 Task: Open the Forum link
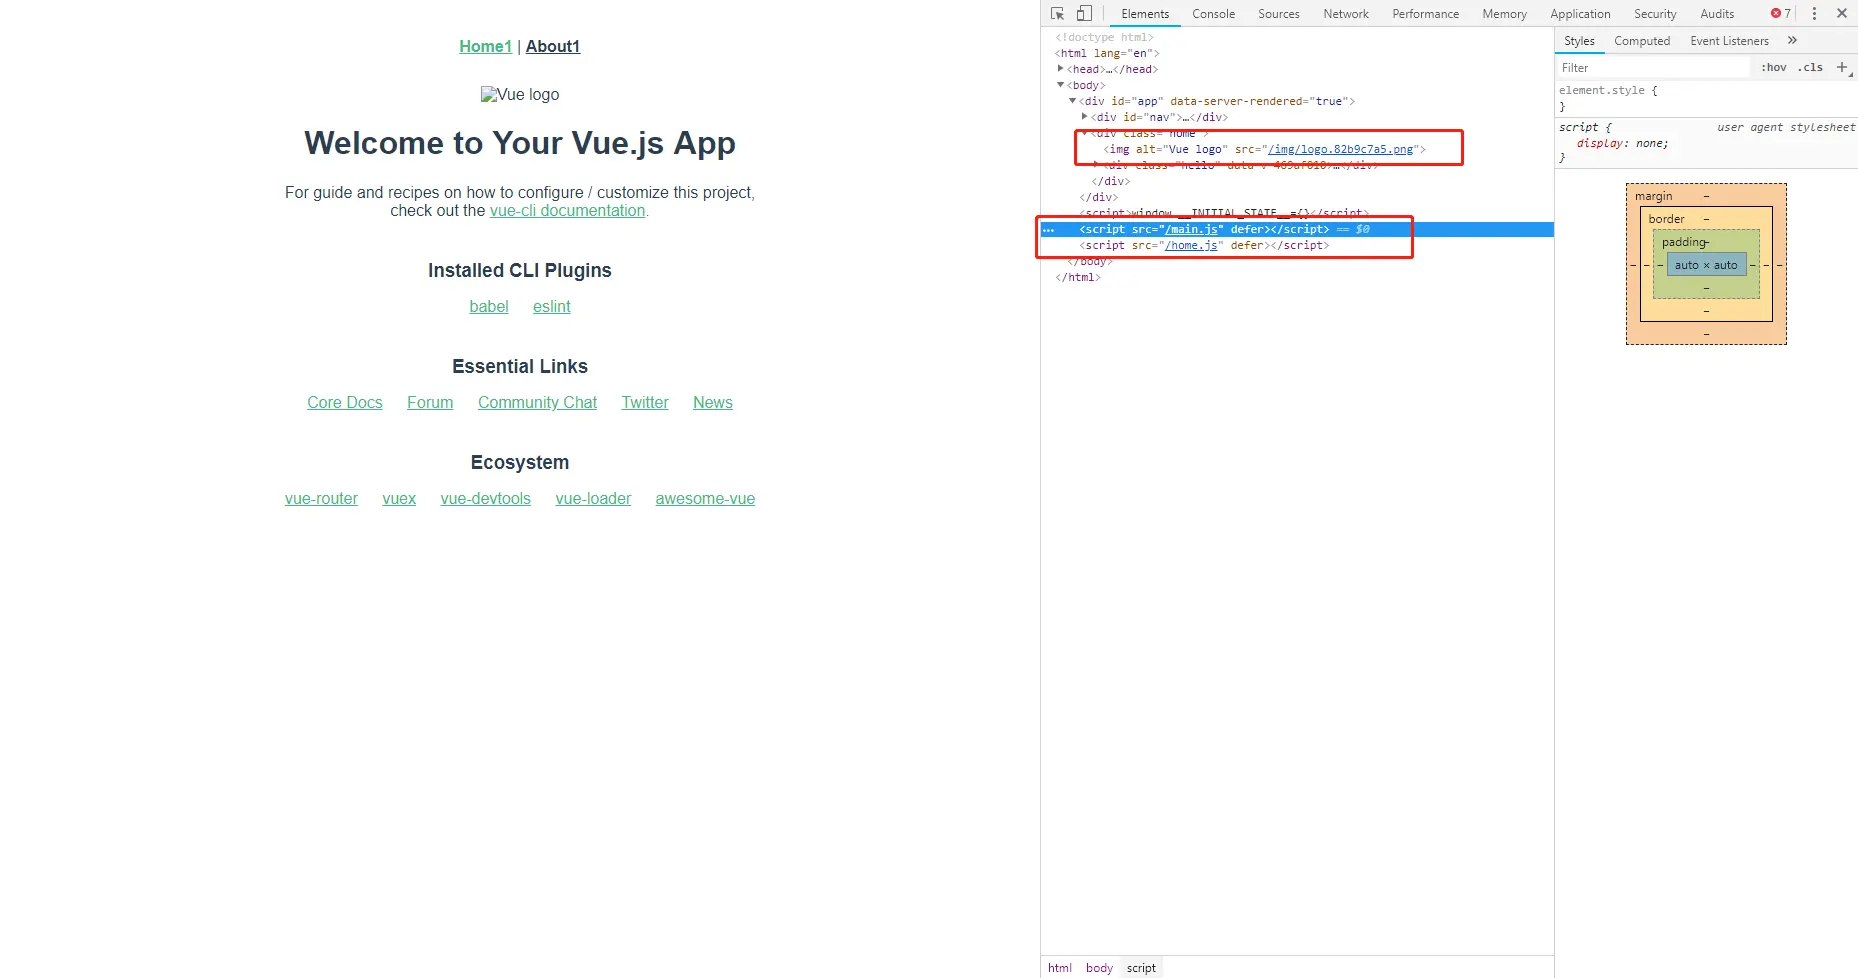[x=430, y=402]
